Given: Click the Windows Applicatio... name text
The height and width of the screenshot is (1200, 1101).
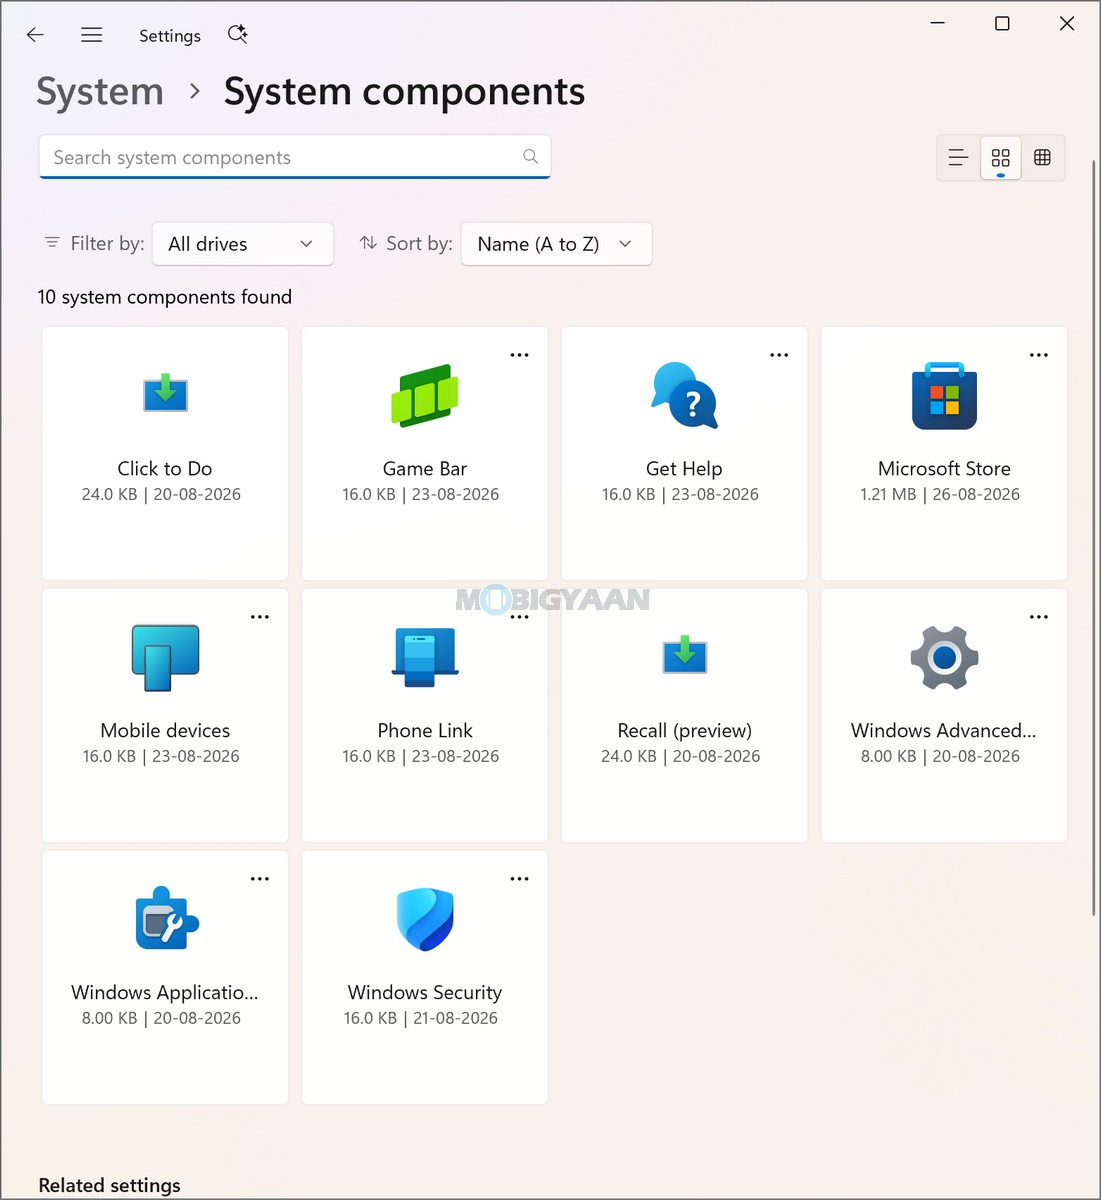Looking at the screenshot, I should pos(165,993).
